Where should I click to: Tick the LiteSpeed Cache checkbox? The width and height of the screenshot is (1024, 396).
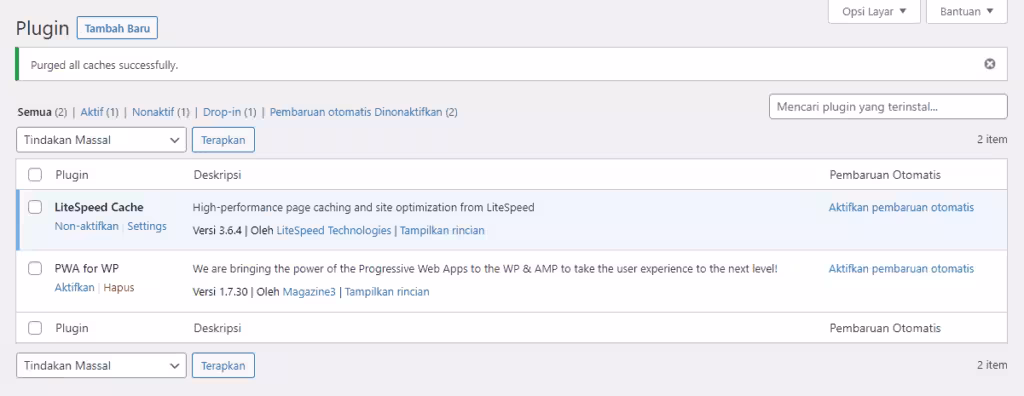pos(35,207)
